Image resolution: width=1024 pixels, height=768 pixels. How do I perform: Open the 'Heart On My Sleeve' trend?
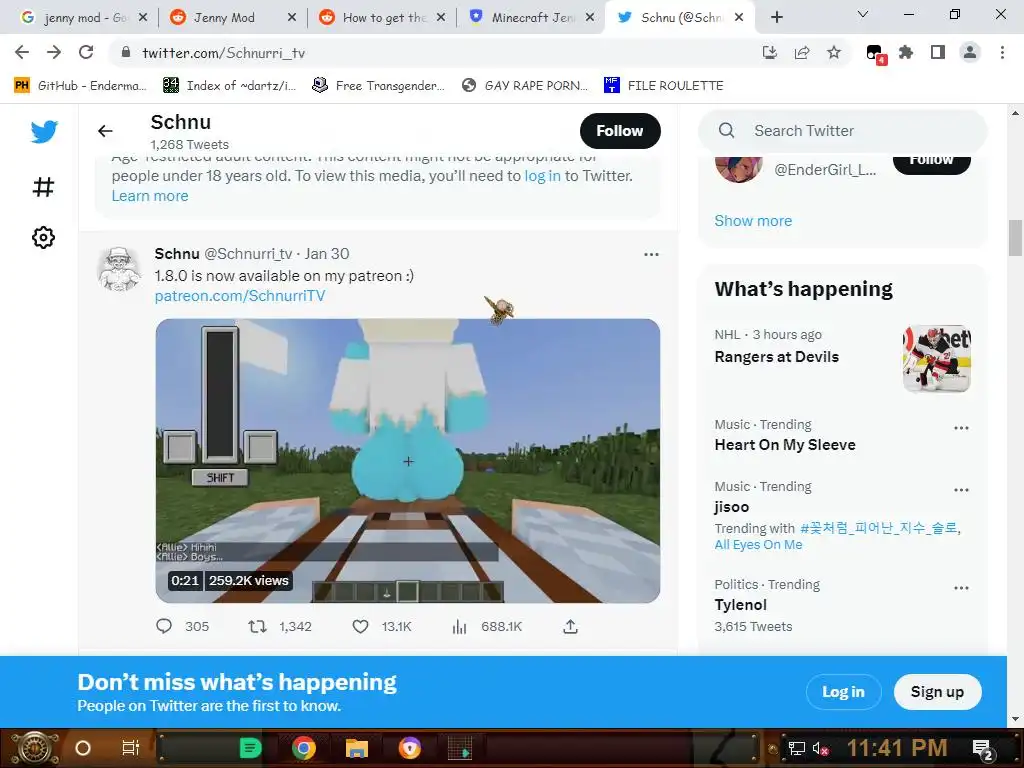click(x=785, y=445)
